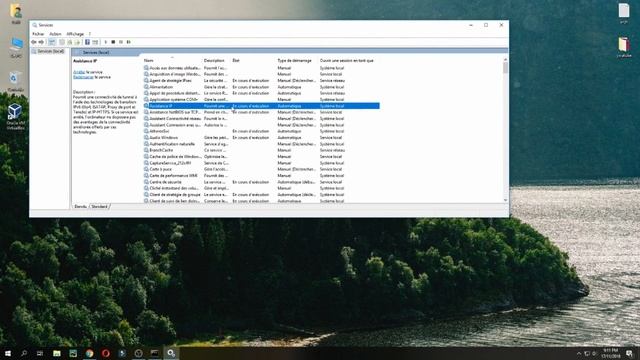The image size is (640, 360).
Task: Click the Back arrow in the Services toolbar
Action: 34,42
